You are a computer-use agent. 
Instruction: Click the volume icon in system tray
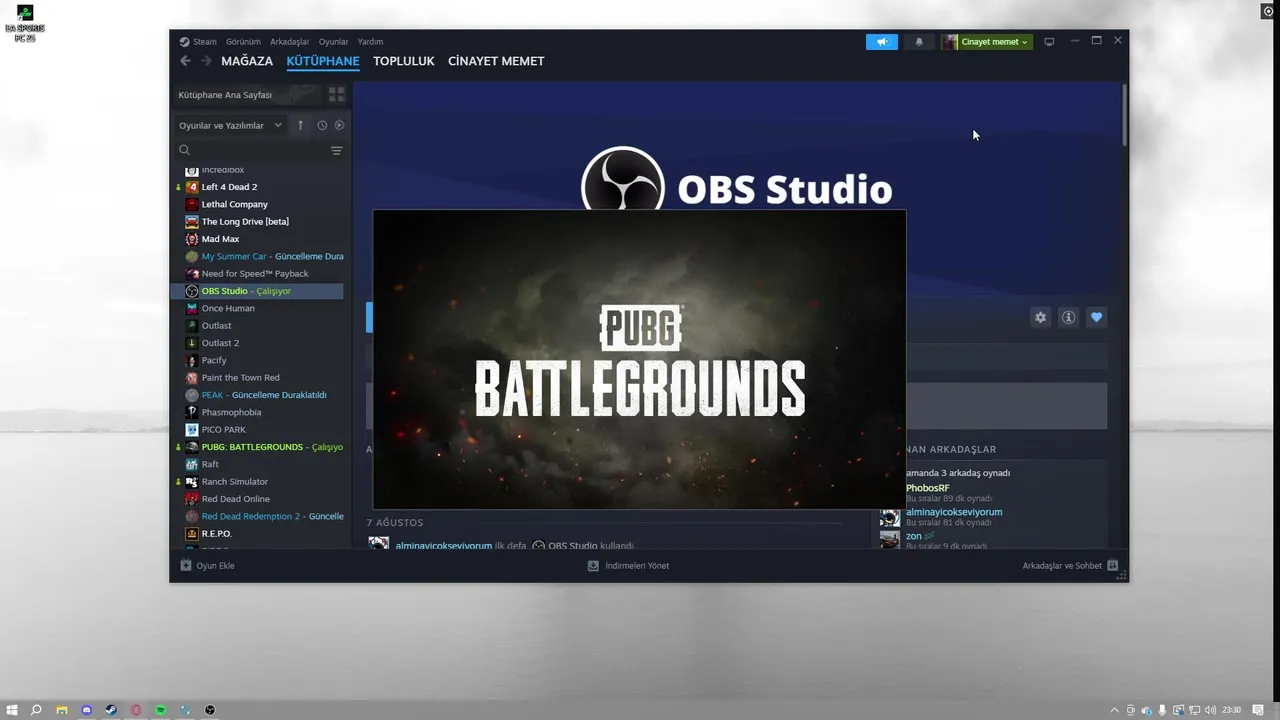(x=1210, y=710)
